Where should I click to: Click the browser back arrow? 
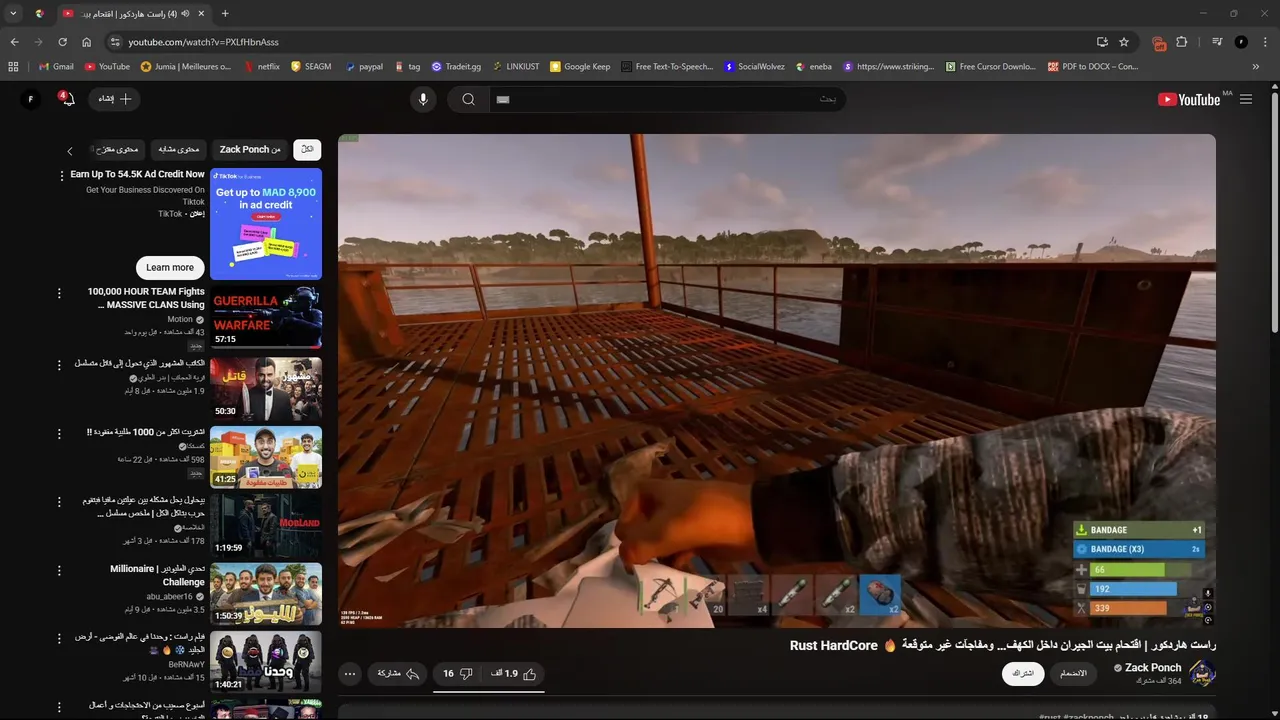[x=14, y=42]
